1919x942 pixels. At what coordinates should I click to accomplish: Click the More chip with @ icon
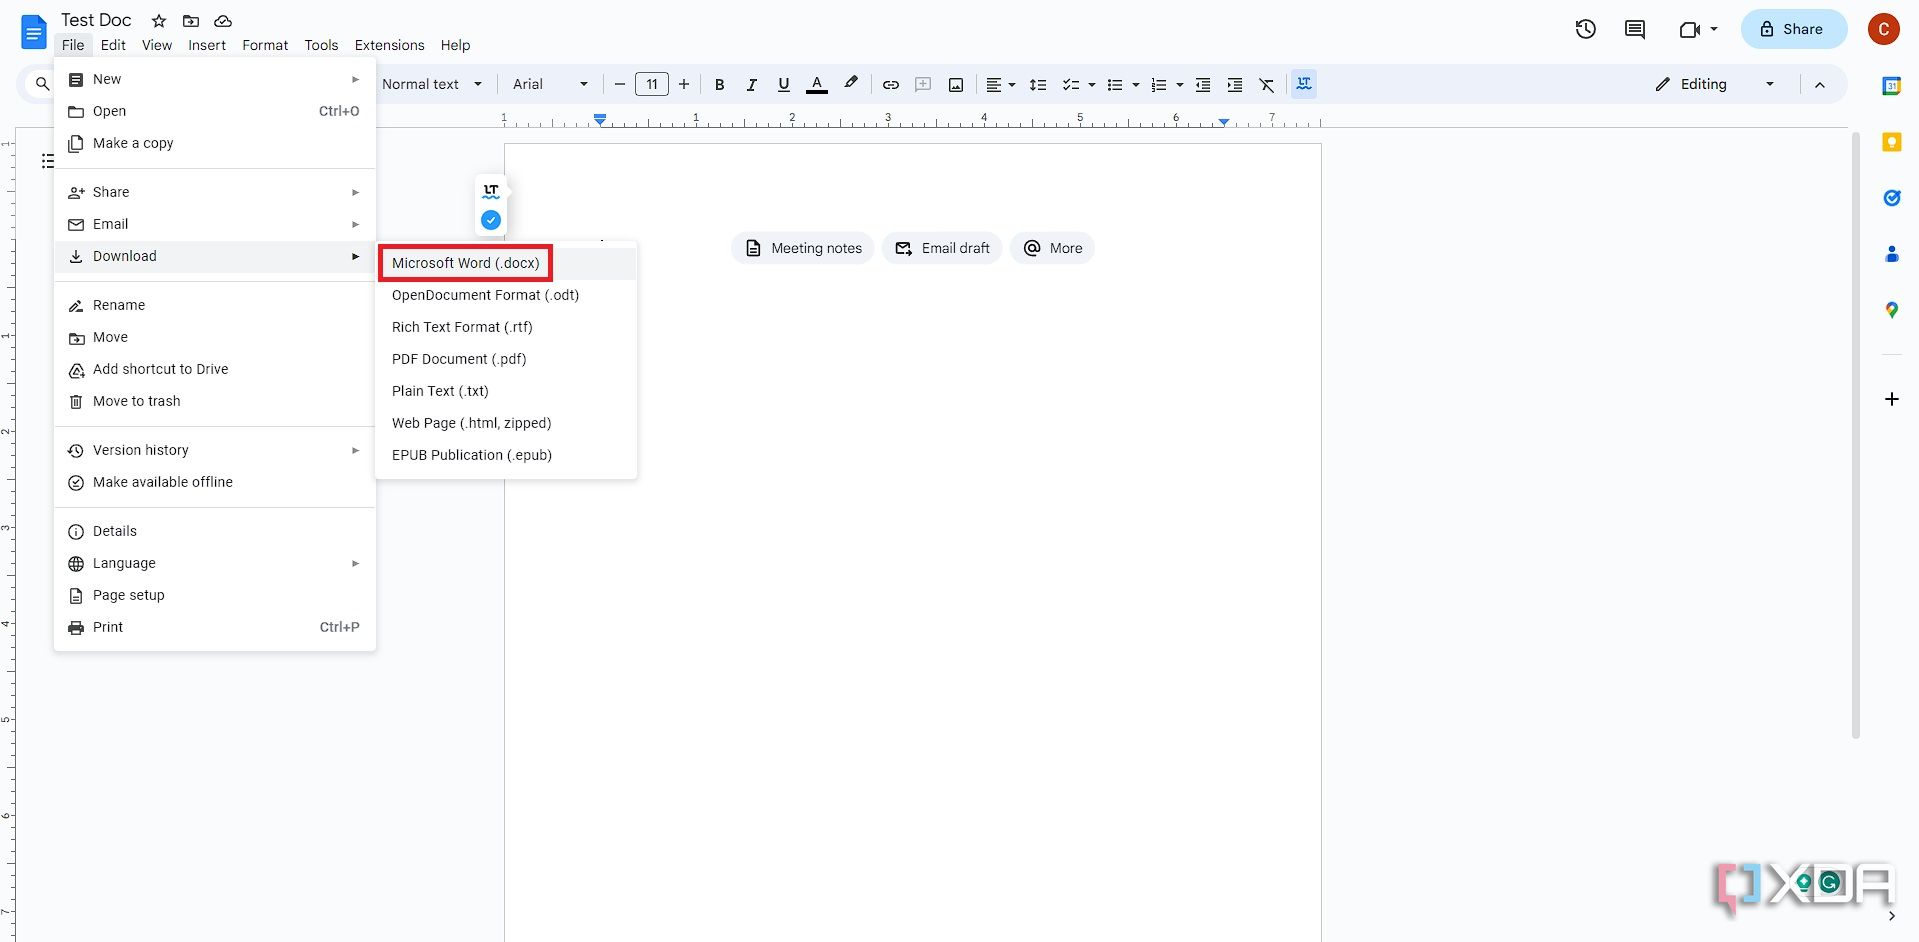point(1052,248)
